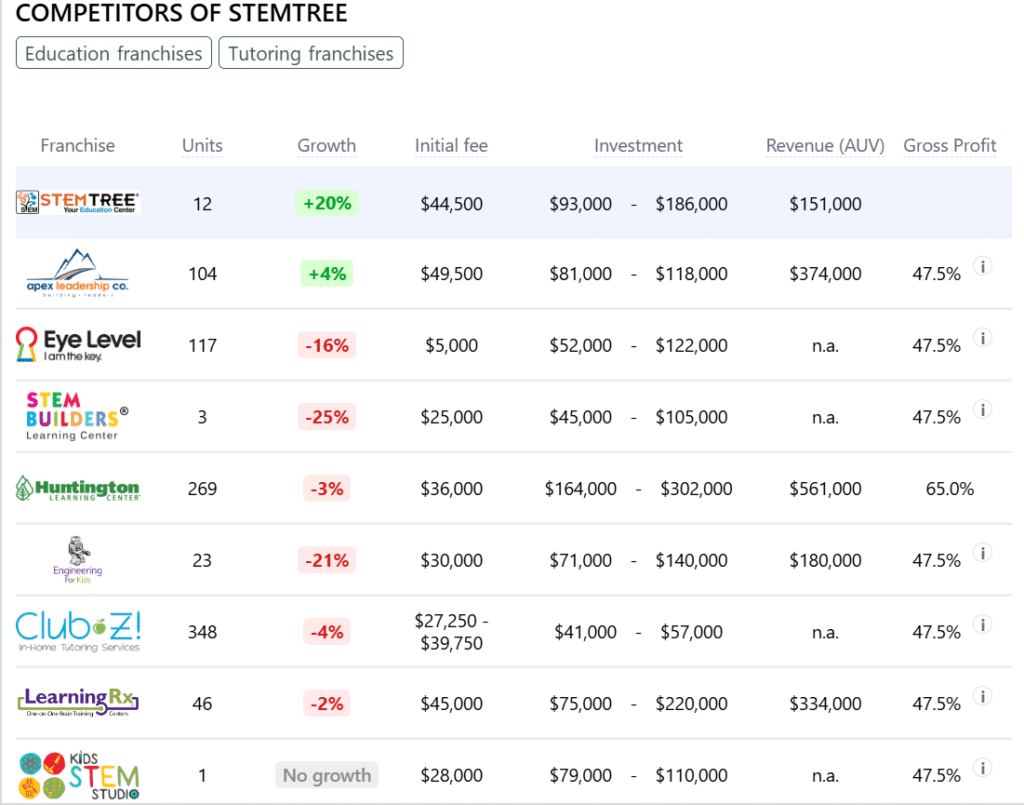Click the Stemtree logo
The image size is (1024, 805).
(78, 202)
